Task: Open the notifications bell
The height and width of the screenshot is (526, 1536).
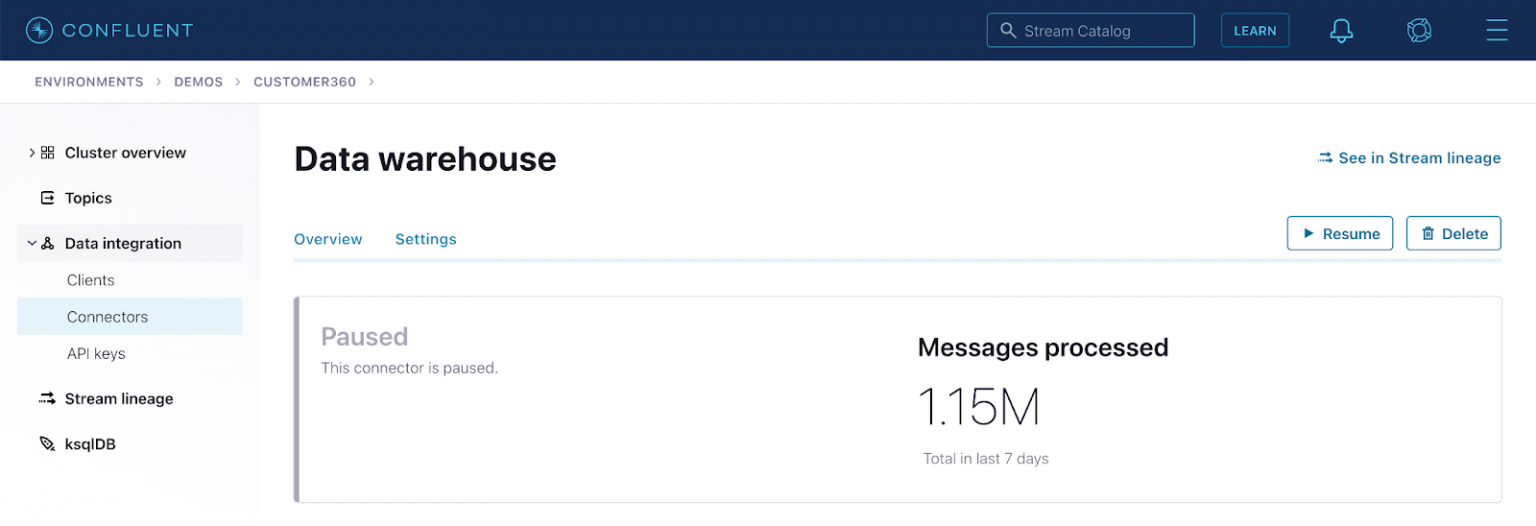Action: 1341,30
